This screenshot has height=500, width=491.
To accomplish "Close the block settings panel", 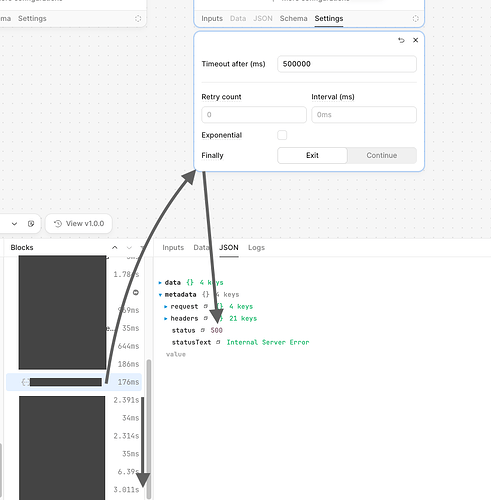I will click(x=415, y=40).
